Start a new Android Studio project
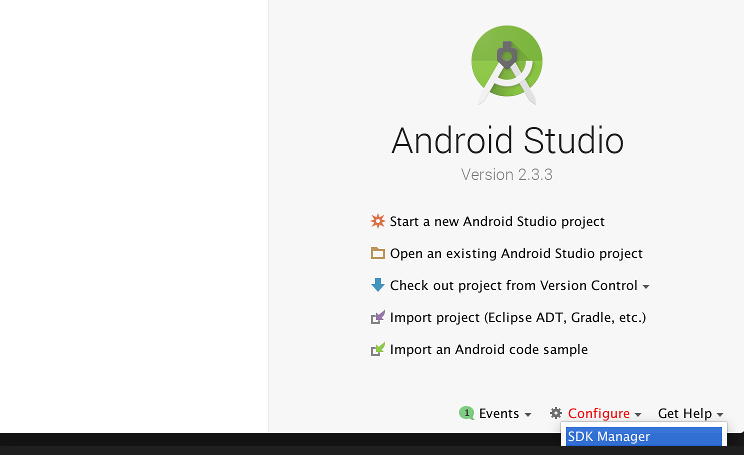 pos(497,221)
